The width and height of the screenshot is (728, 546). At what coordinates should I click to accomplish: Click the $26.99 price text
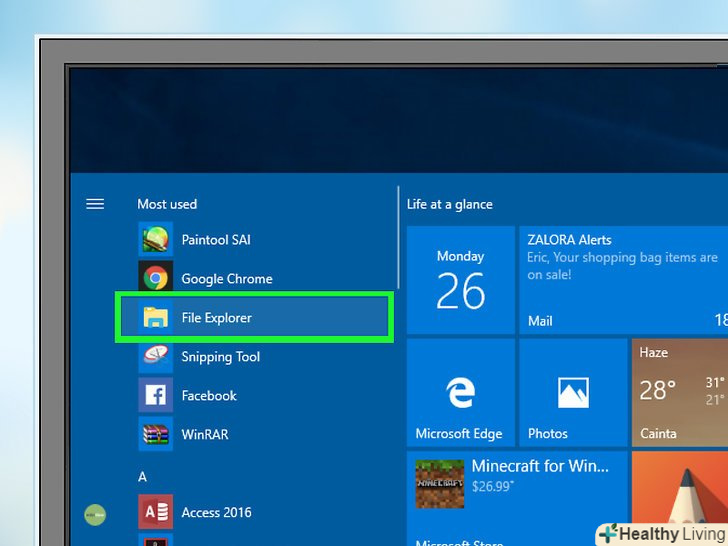pyautogui.click(x=493, y=486)
